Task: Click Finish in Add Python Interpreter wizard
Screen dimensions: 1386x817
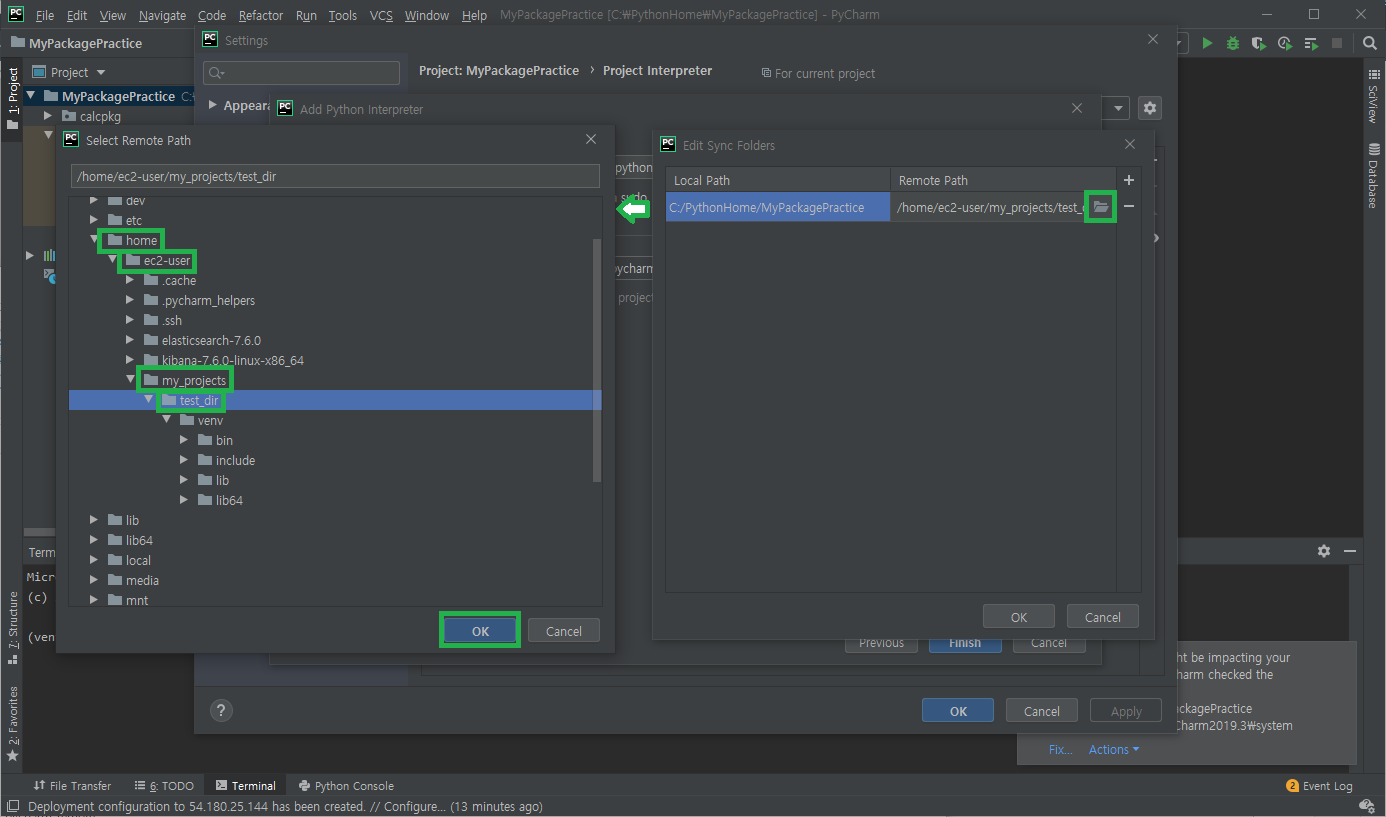Action: pos(965,643)
